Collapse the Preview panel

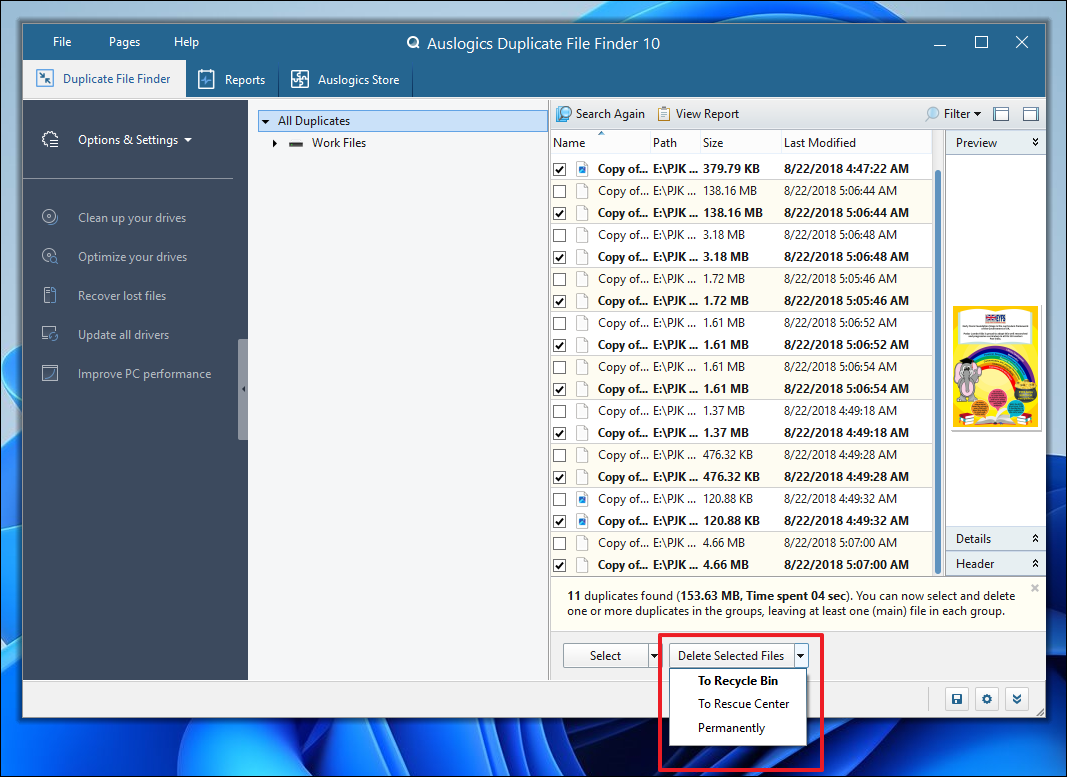(x=1035, y=142)
